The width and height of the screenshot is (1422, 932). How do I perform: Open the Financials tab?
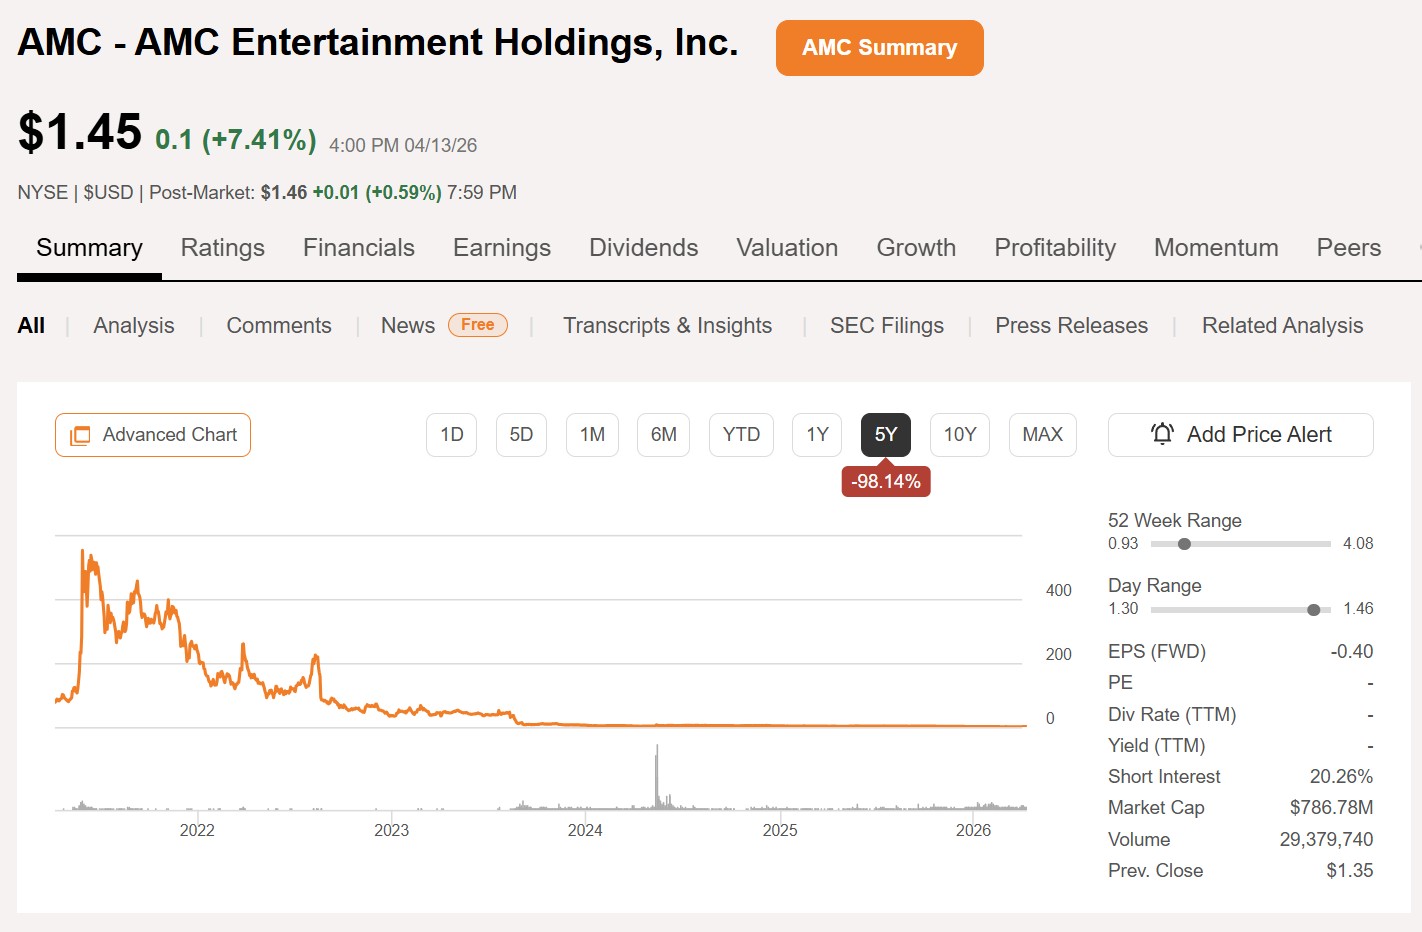click(358, 248)
